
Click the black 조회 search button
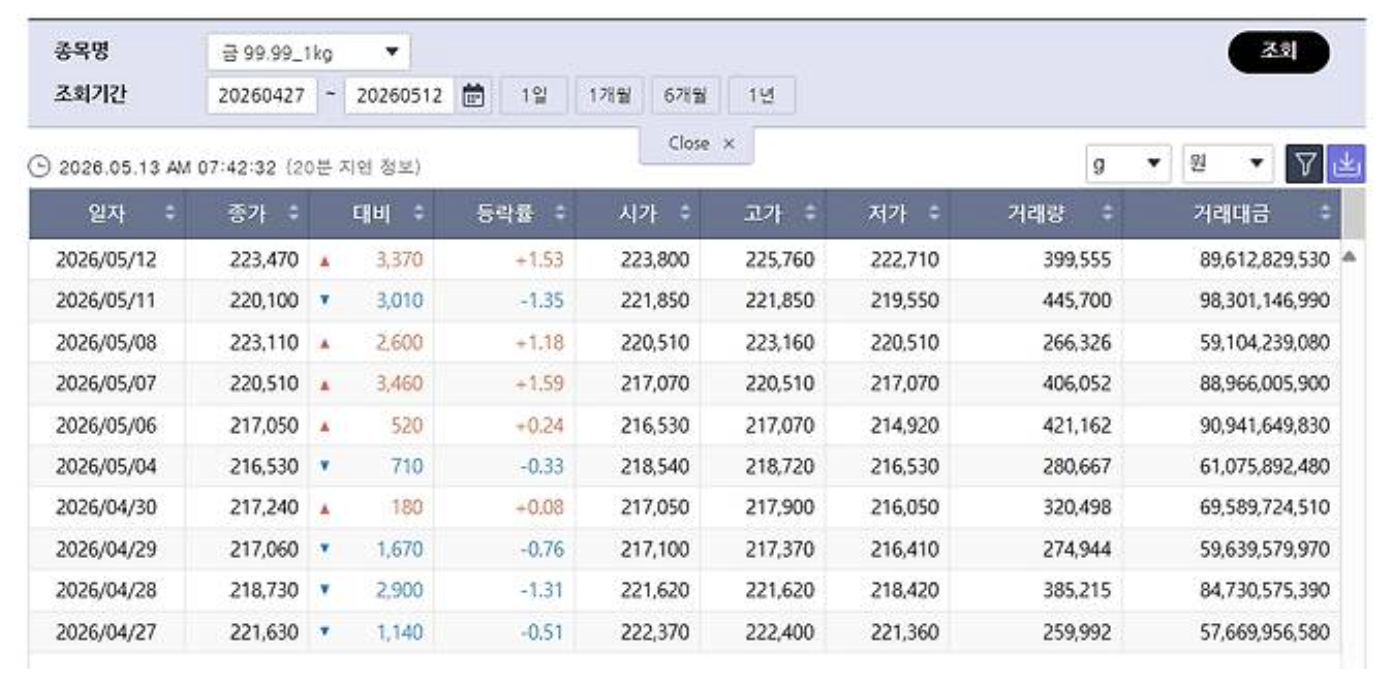click(1279, 52)
